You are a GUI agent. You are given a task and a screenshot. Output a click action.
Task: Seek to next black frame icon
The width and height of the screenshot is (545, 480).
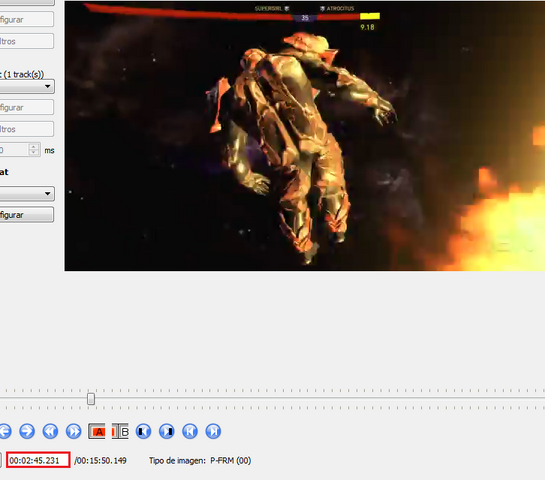pyautogui.click(x=166, y=431)
